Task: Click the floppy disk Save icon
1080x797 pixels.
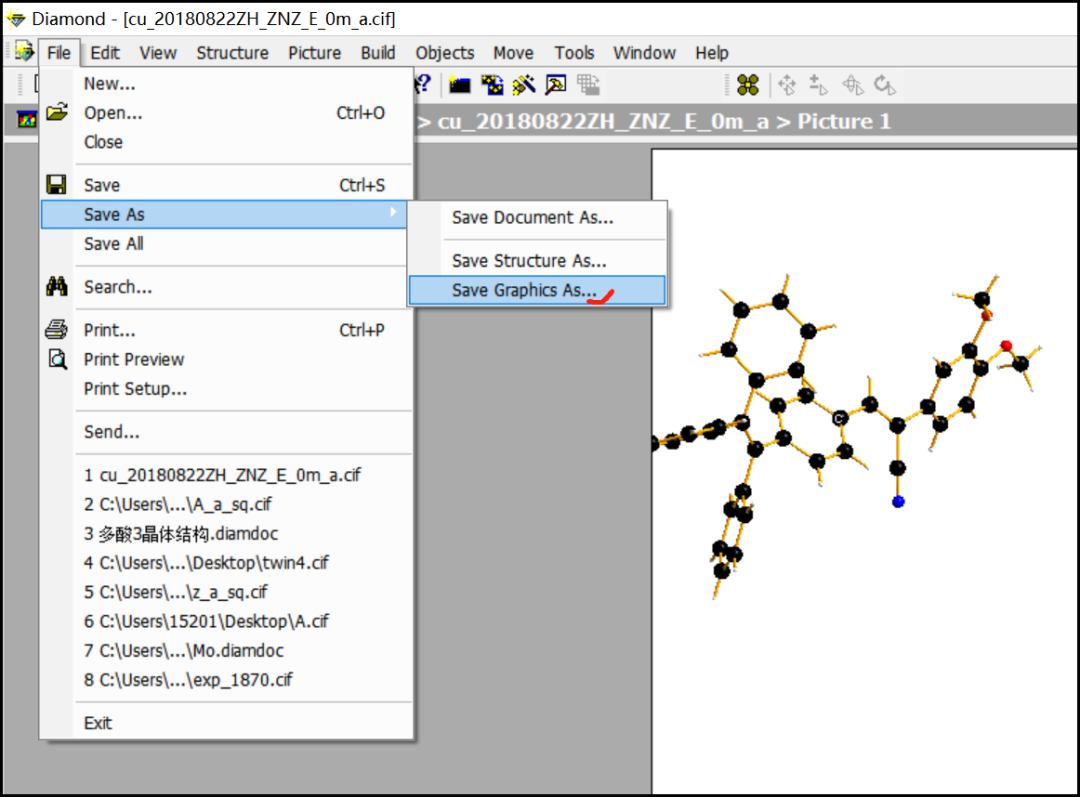Action: coord(57,185)
